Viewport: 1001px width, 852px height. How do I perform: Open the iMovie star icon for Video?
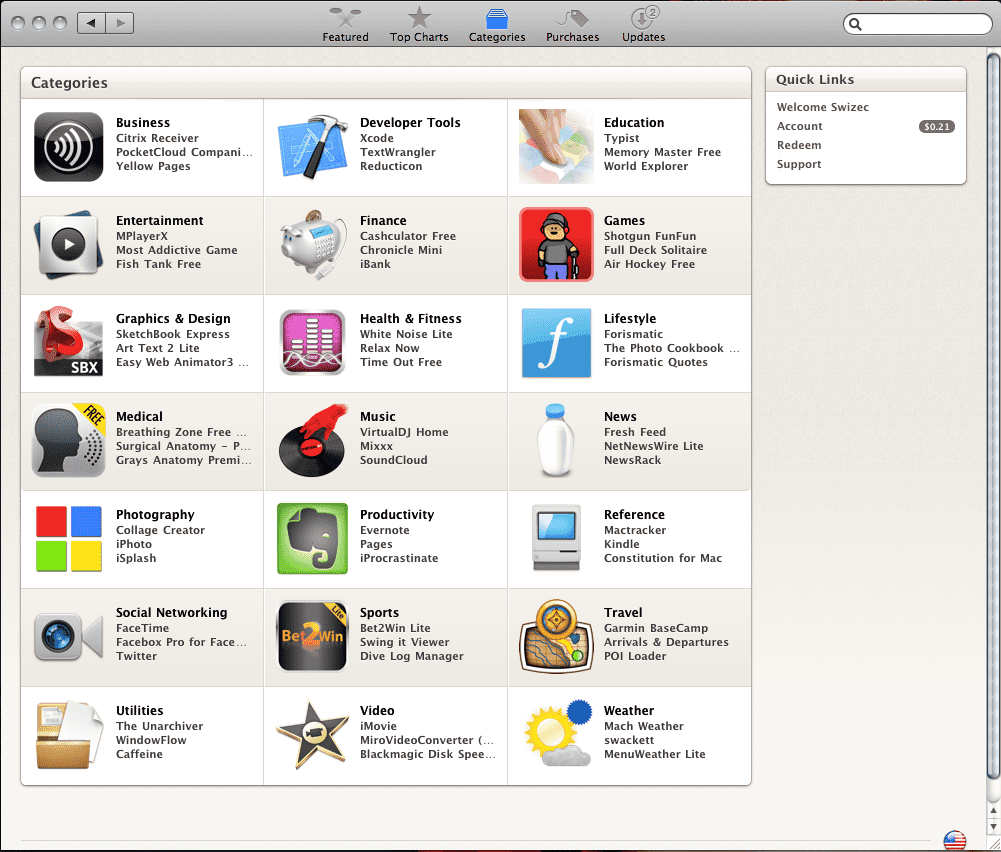312,735
